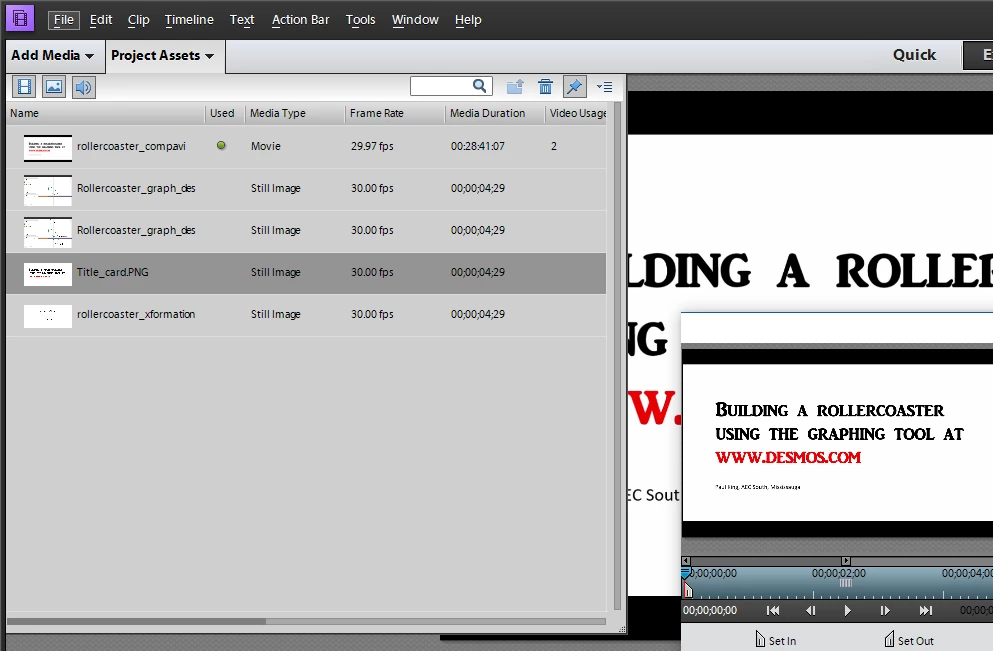Click the rollercoaster_xformation file name
The image size is (993, 651).
click(x=136, y=314)
